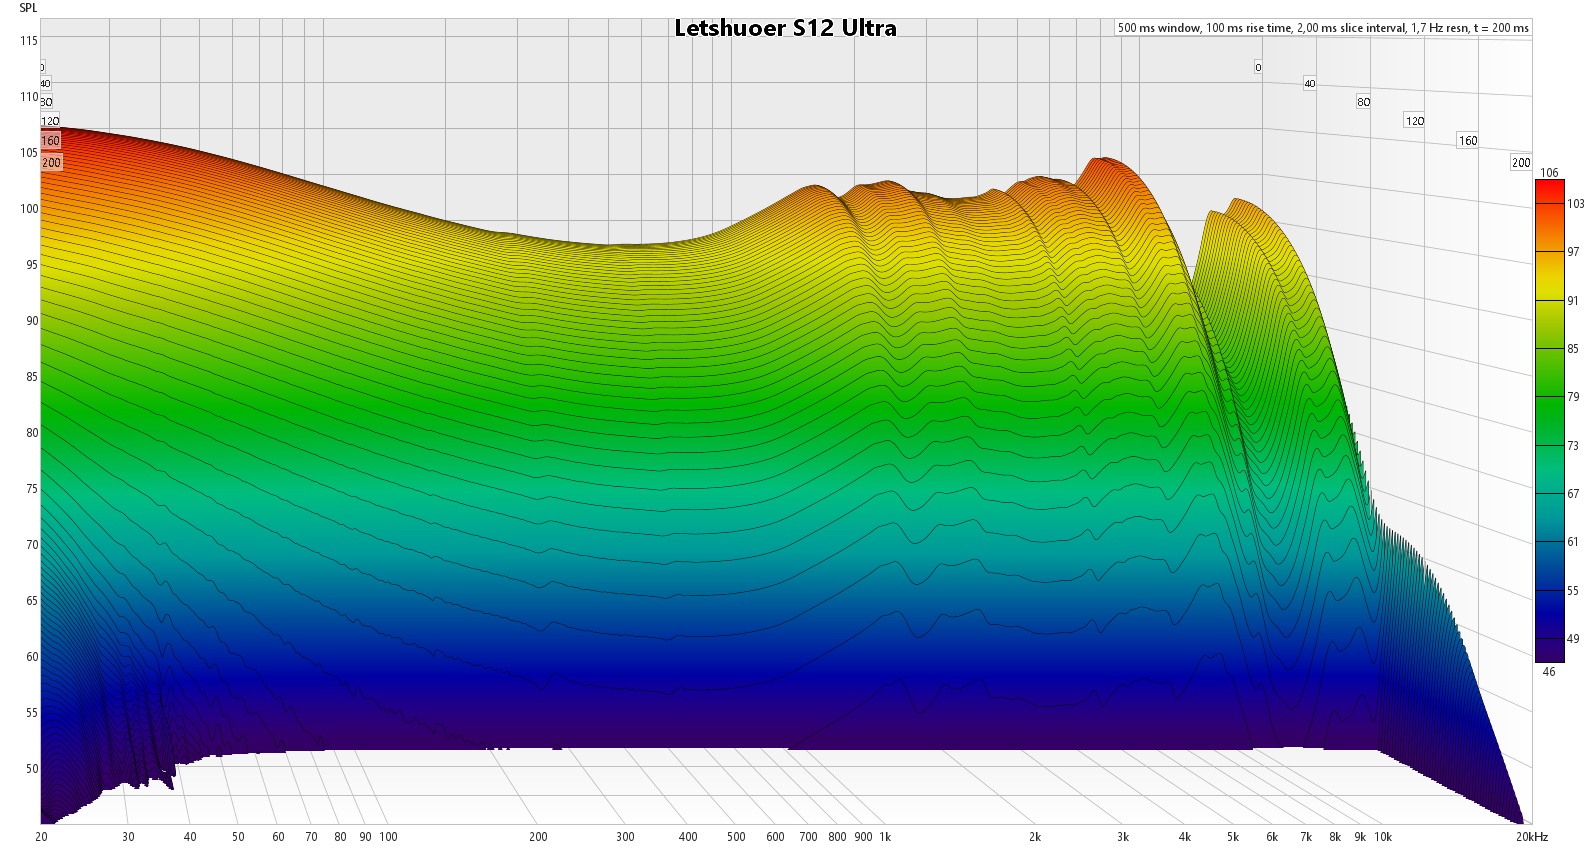Click the white 160 ms time axis label
Screen dimensions: 1590x849
click(1467, 141)
